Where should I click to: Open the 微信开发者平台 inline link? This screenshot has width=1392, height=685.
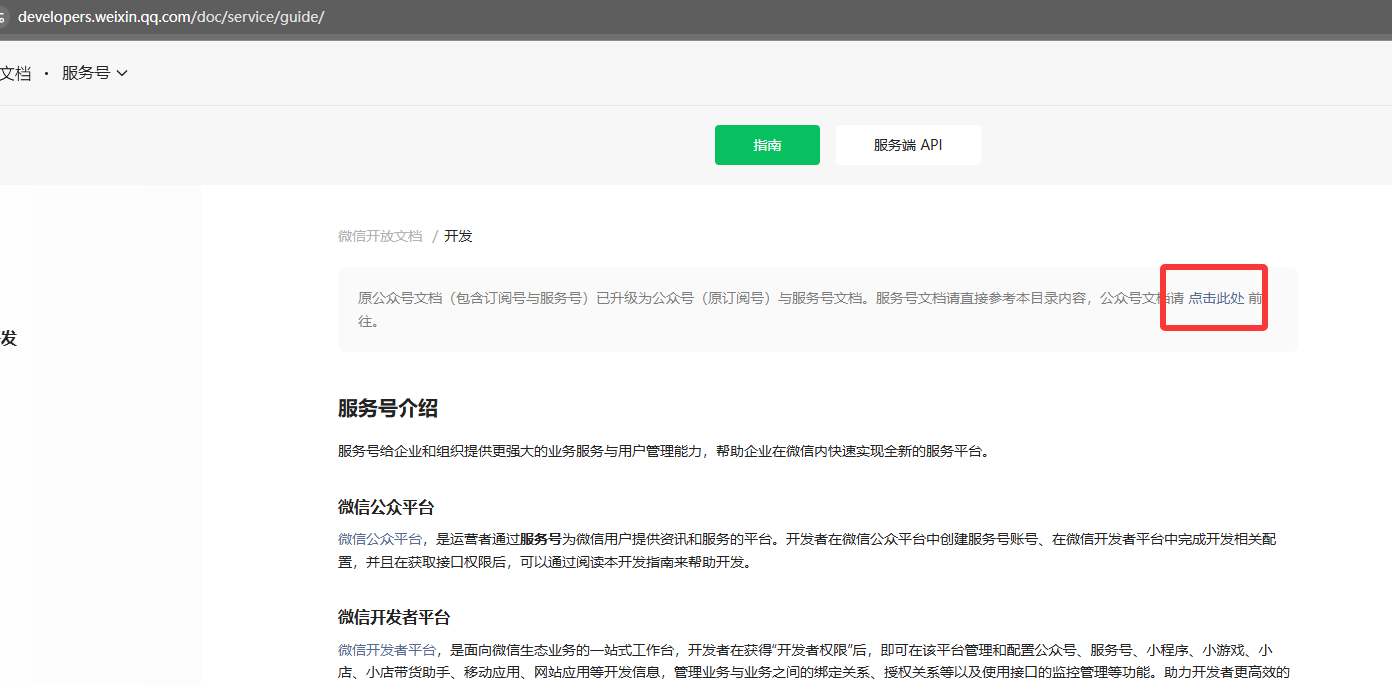point(387,650)
